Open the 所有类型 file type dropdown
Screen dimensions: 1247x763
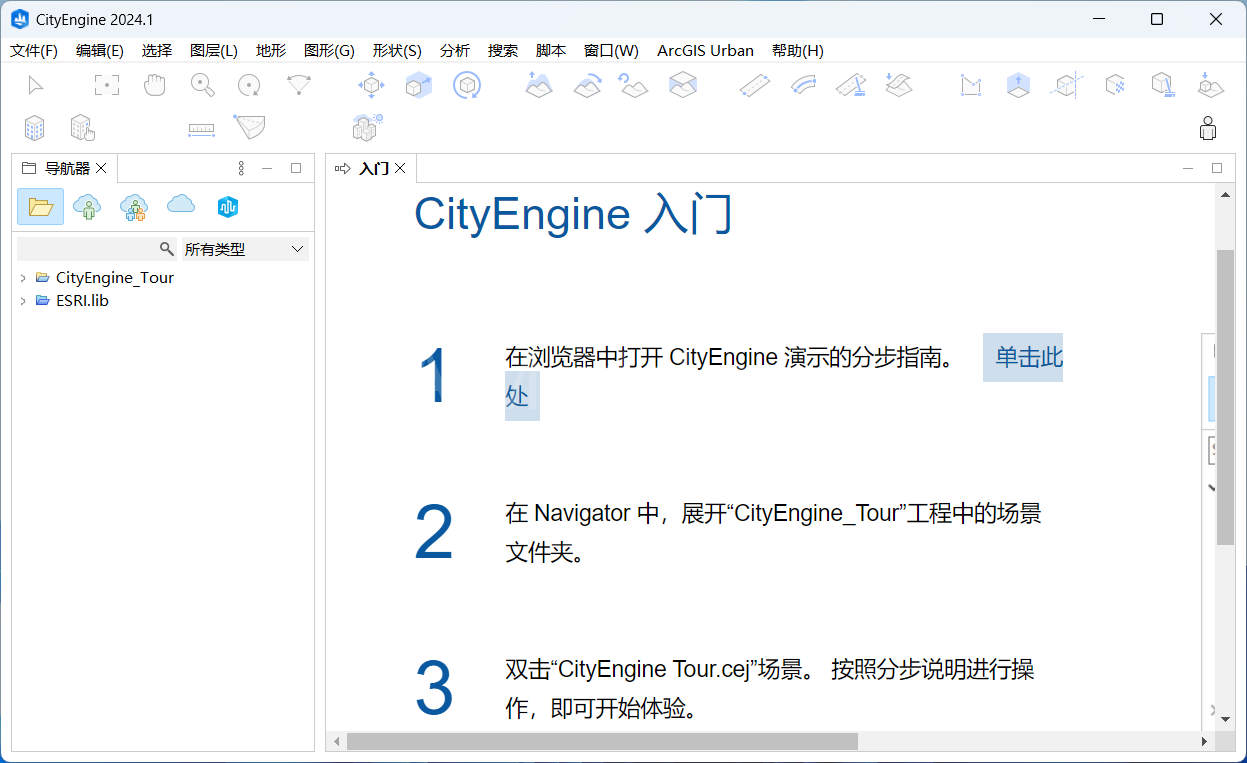click(245, 249)
